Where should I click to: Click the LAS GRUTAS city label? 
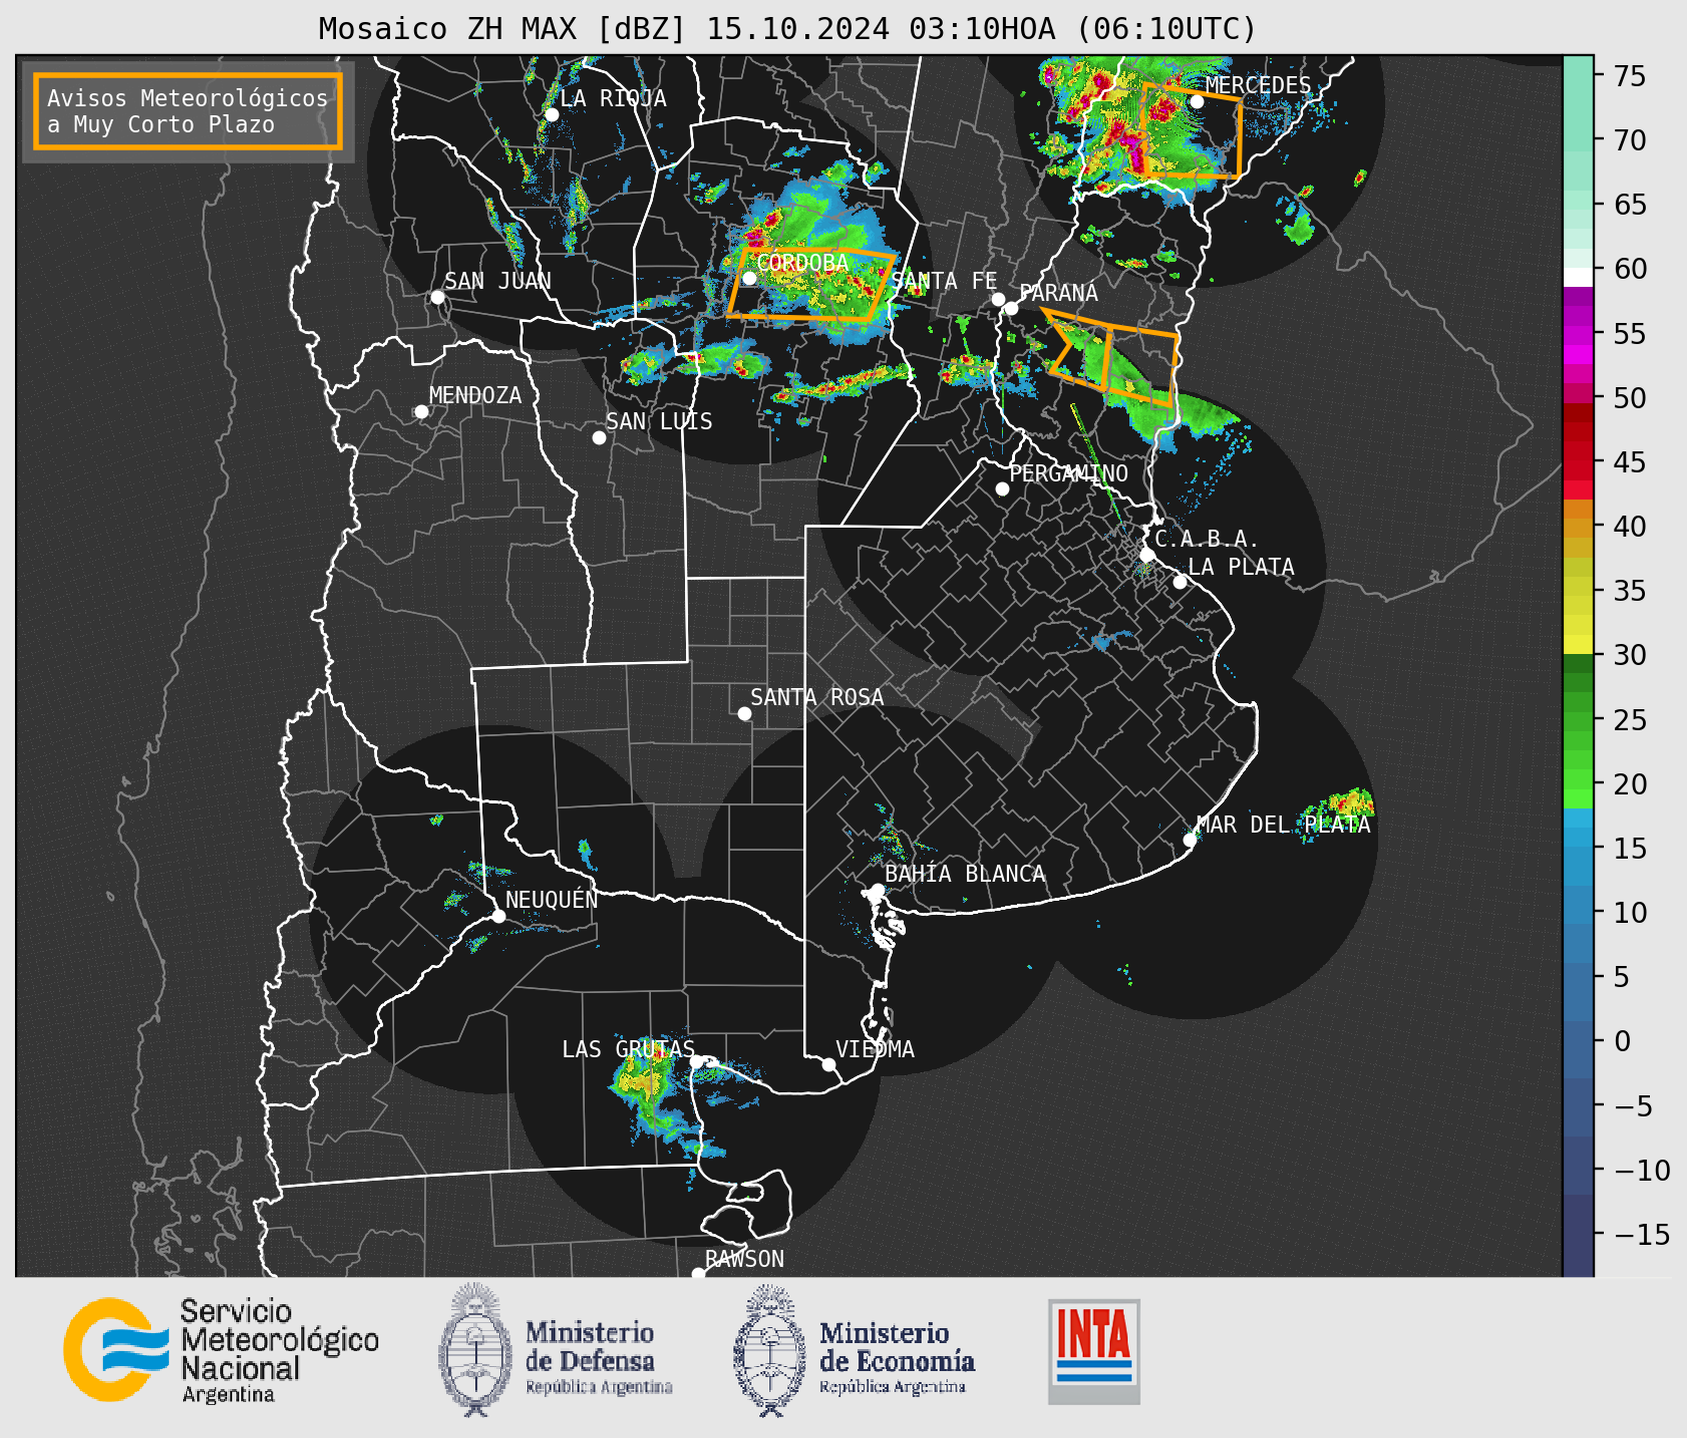pyautogui.click(x=628, y=1049)
